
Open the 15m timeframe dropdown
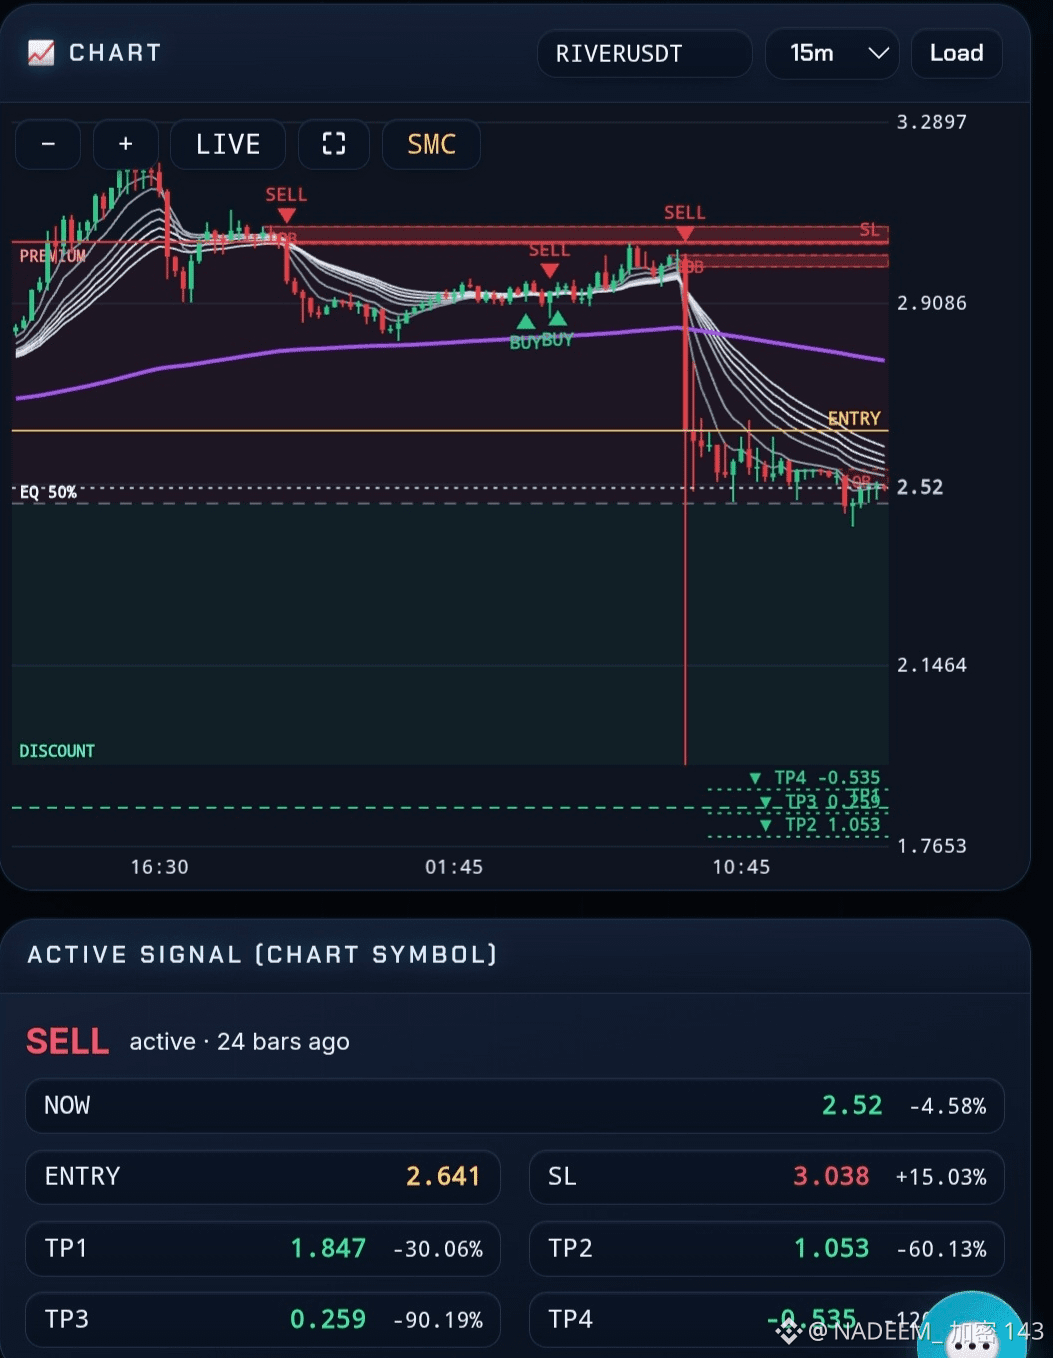[832, 53]
